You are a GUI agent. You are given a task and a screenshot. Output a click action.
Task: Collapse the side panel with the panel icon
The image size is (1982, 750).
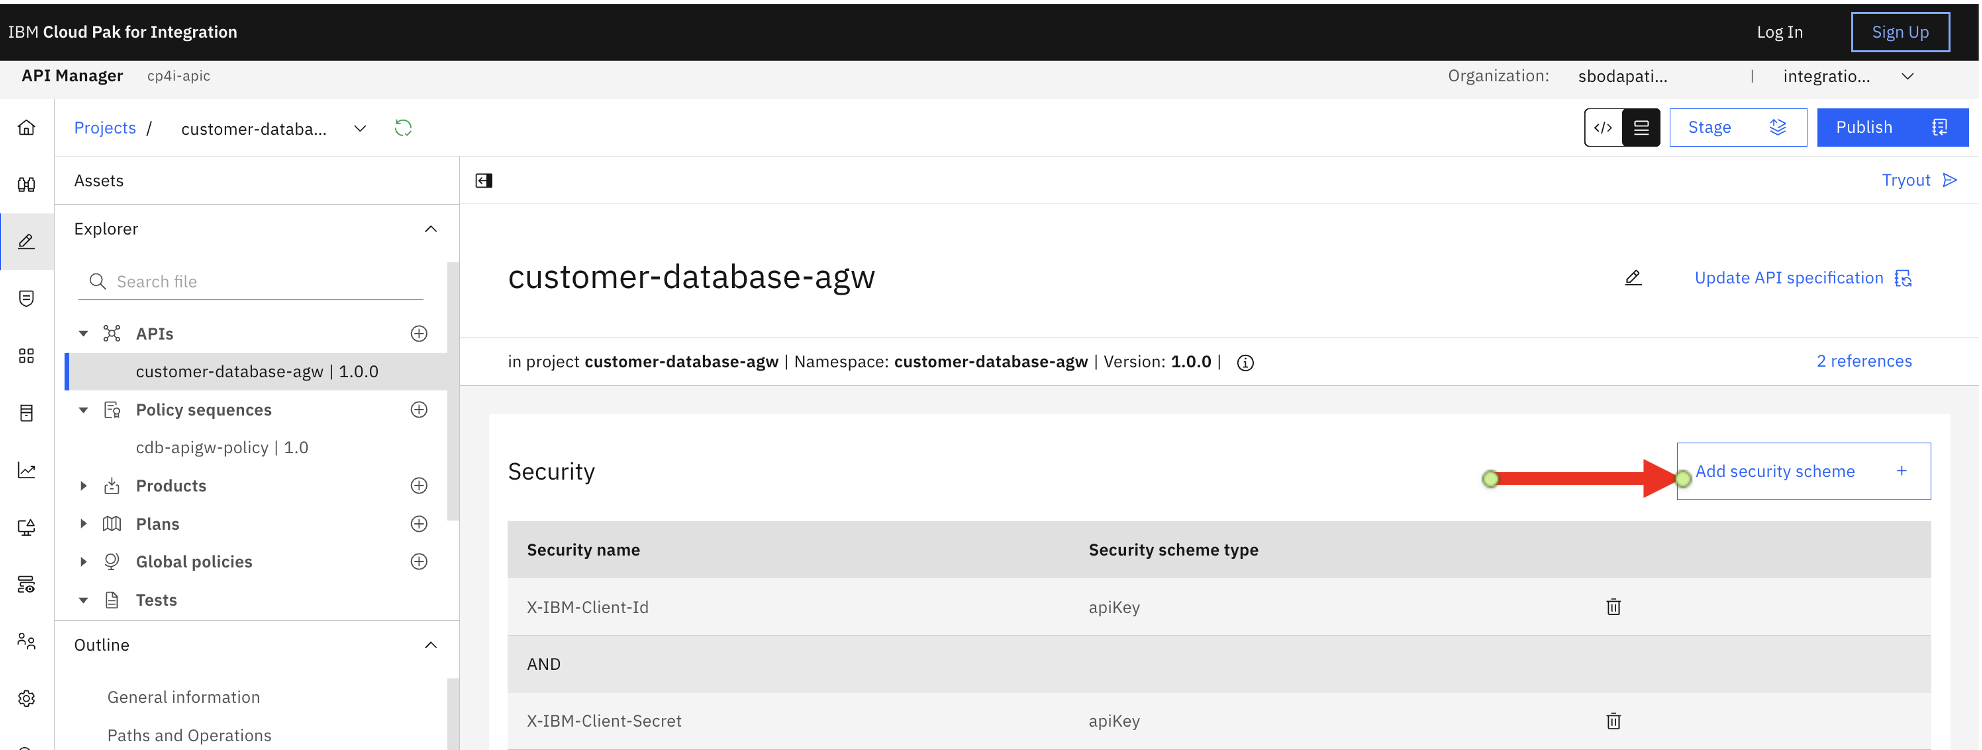pos(484,181)
